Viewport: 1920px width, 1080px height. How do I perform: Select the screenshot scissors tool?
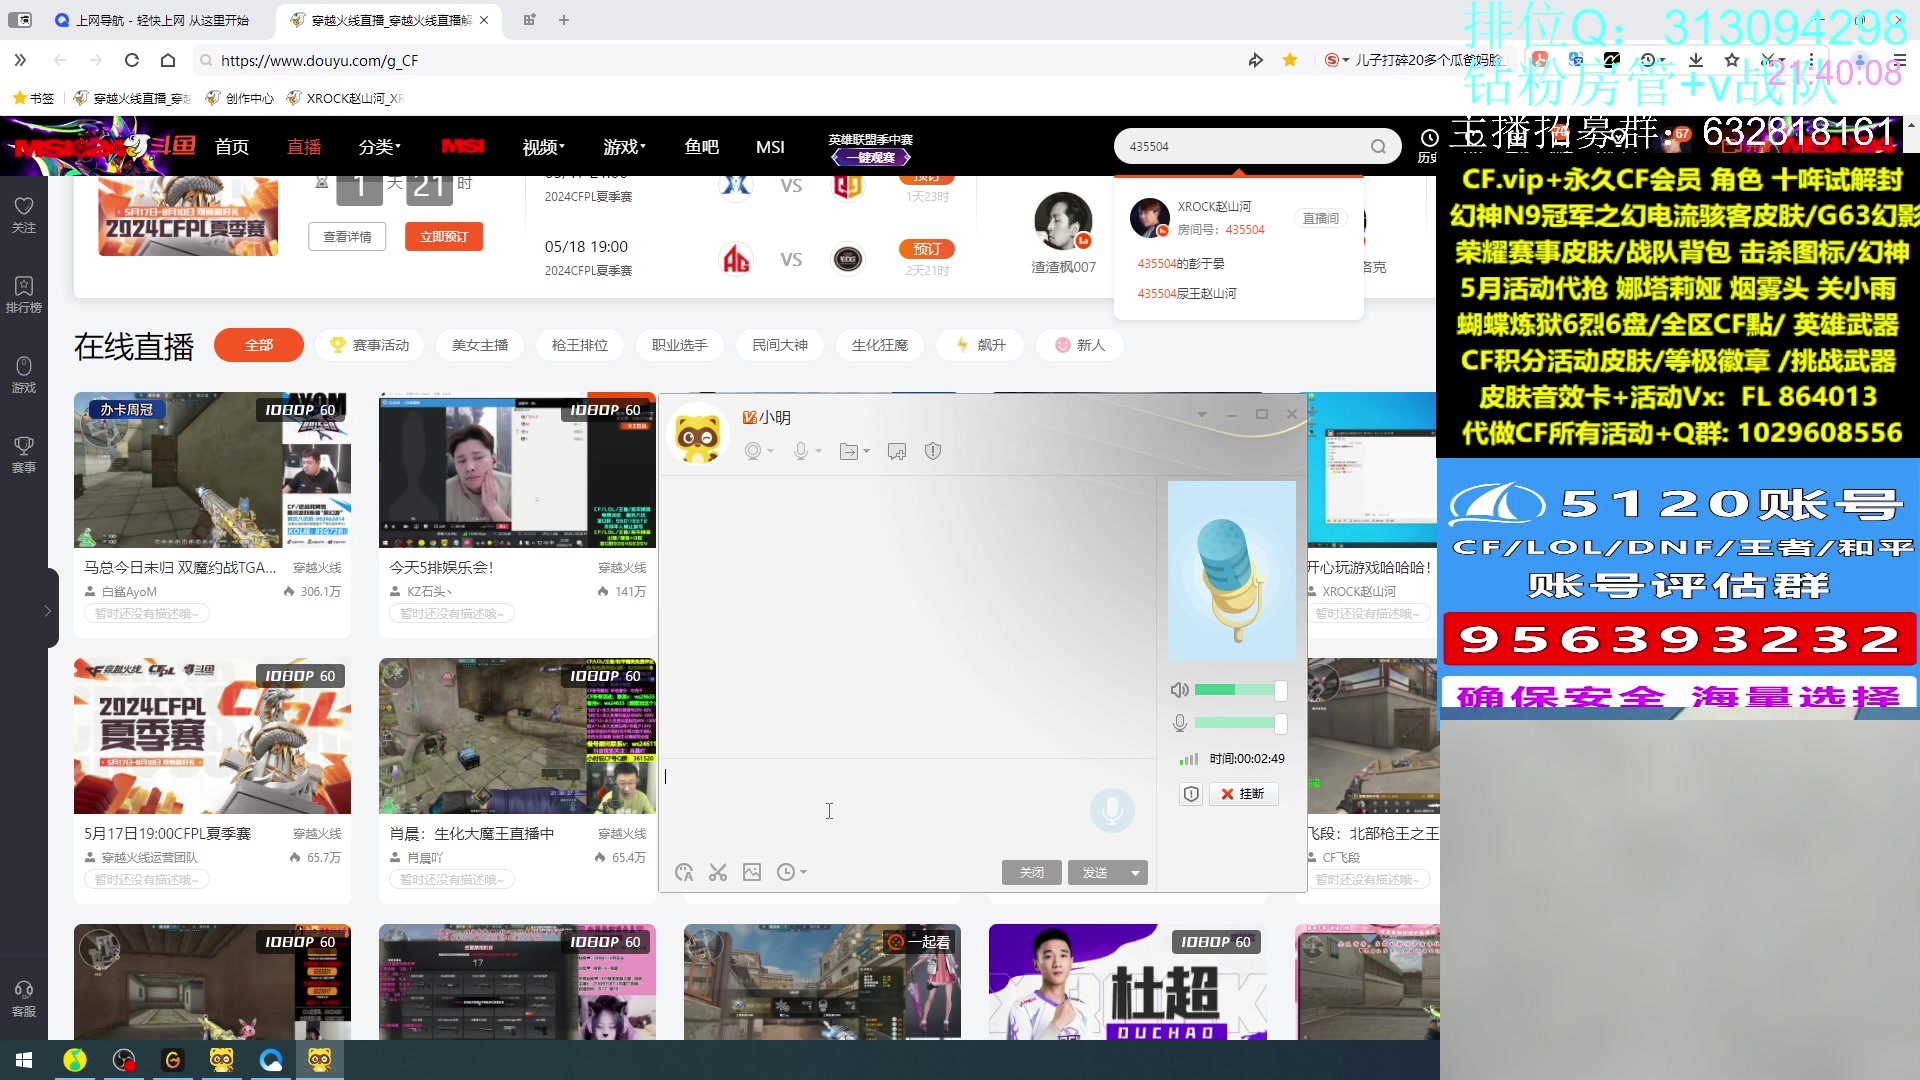point(718,872)
